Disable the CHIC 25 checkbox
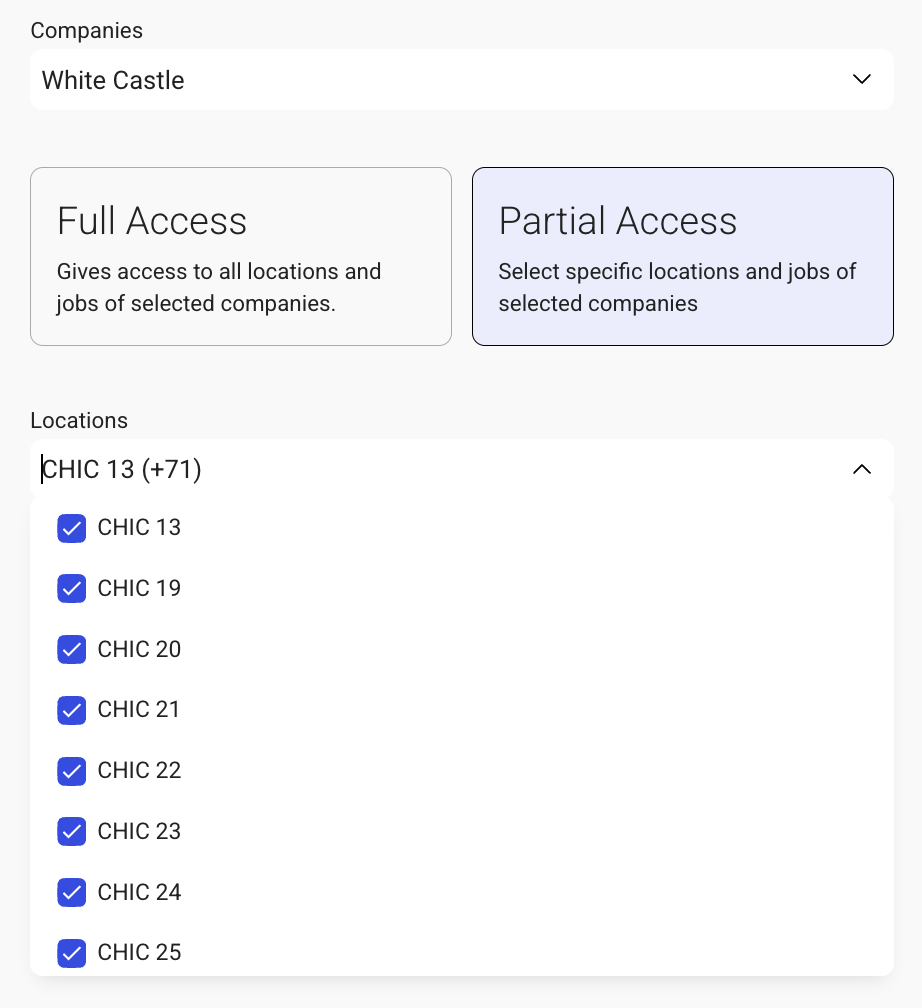Image resolution: width=922 pixels, height=1008 pixels. [72, 953]
